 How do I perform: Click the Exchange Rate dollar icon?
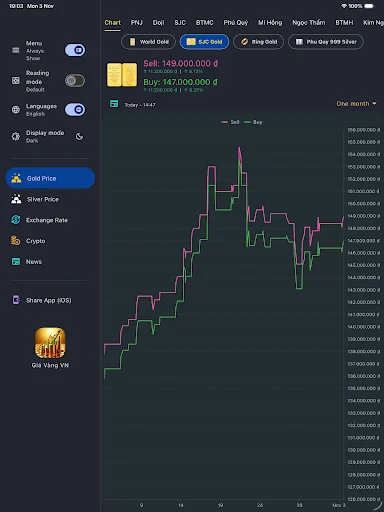tap(16, 220)
